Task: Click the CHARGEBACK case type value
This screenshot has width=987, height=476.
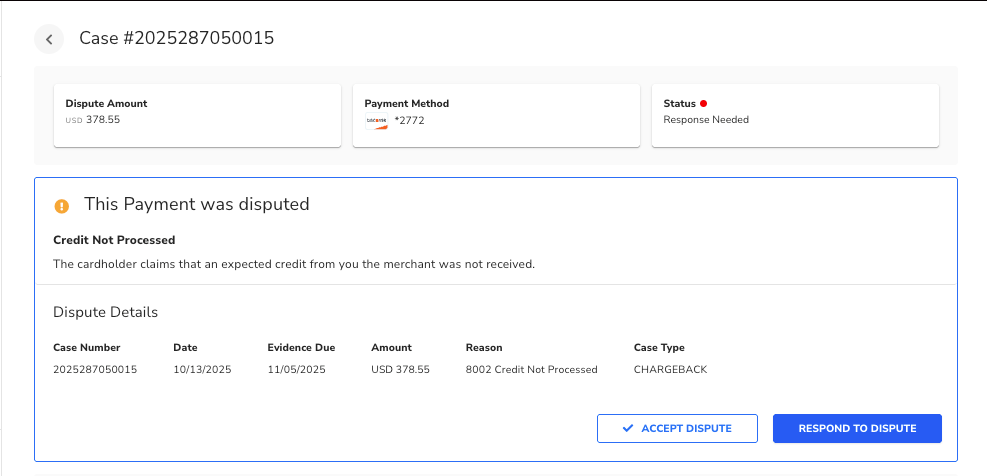Action: pyautogui.click(x=670, y=370)
